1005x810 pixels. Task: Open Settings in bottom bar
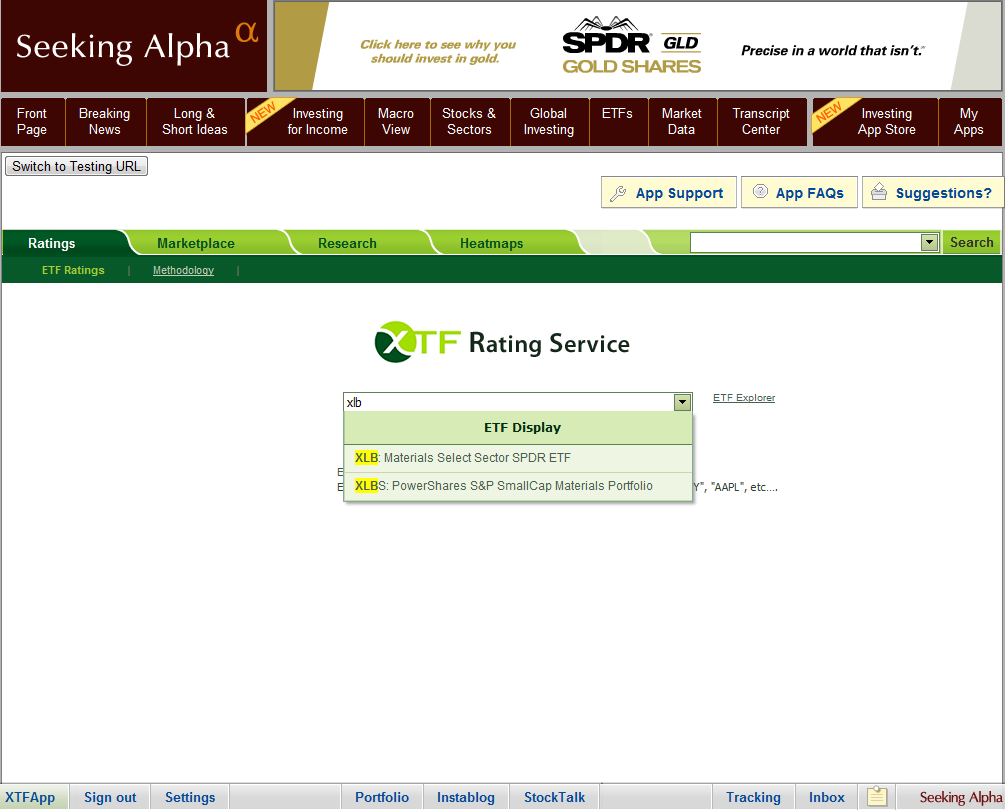click(190, 797)
